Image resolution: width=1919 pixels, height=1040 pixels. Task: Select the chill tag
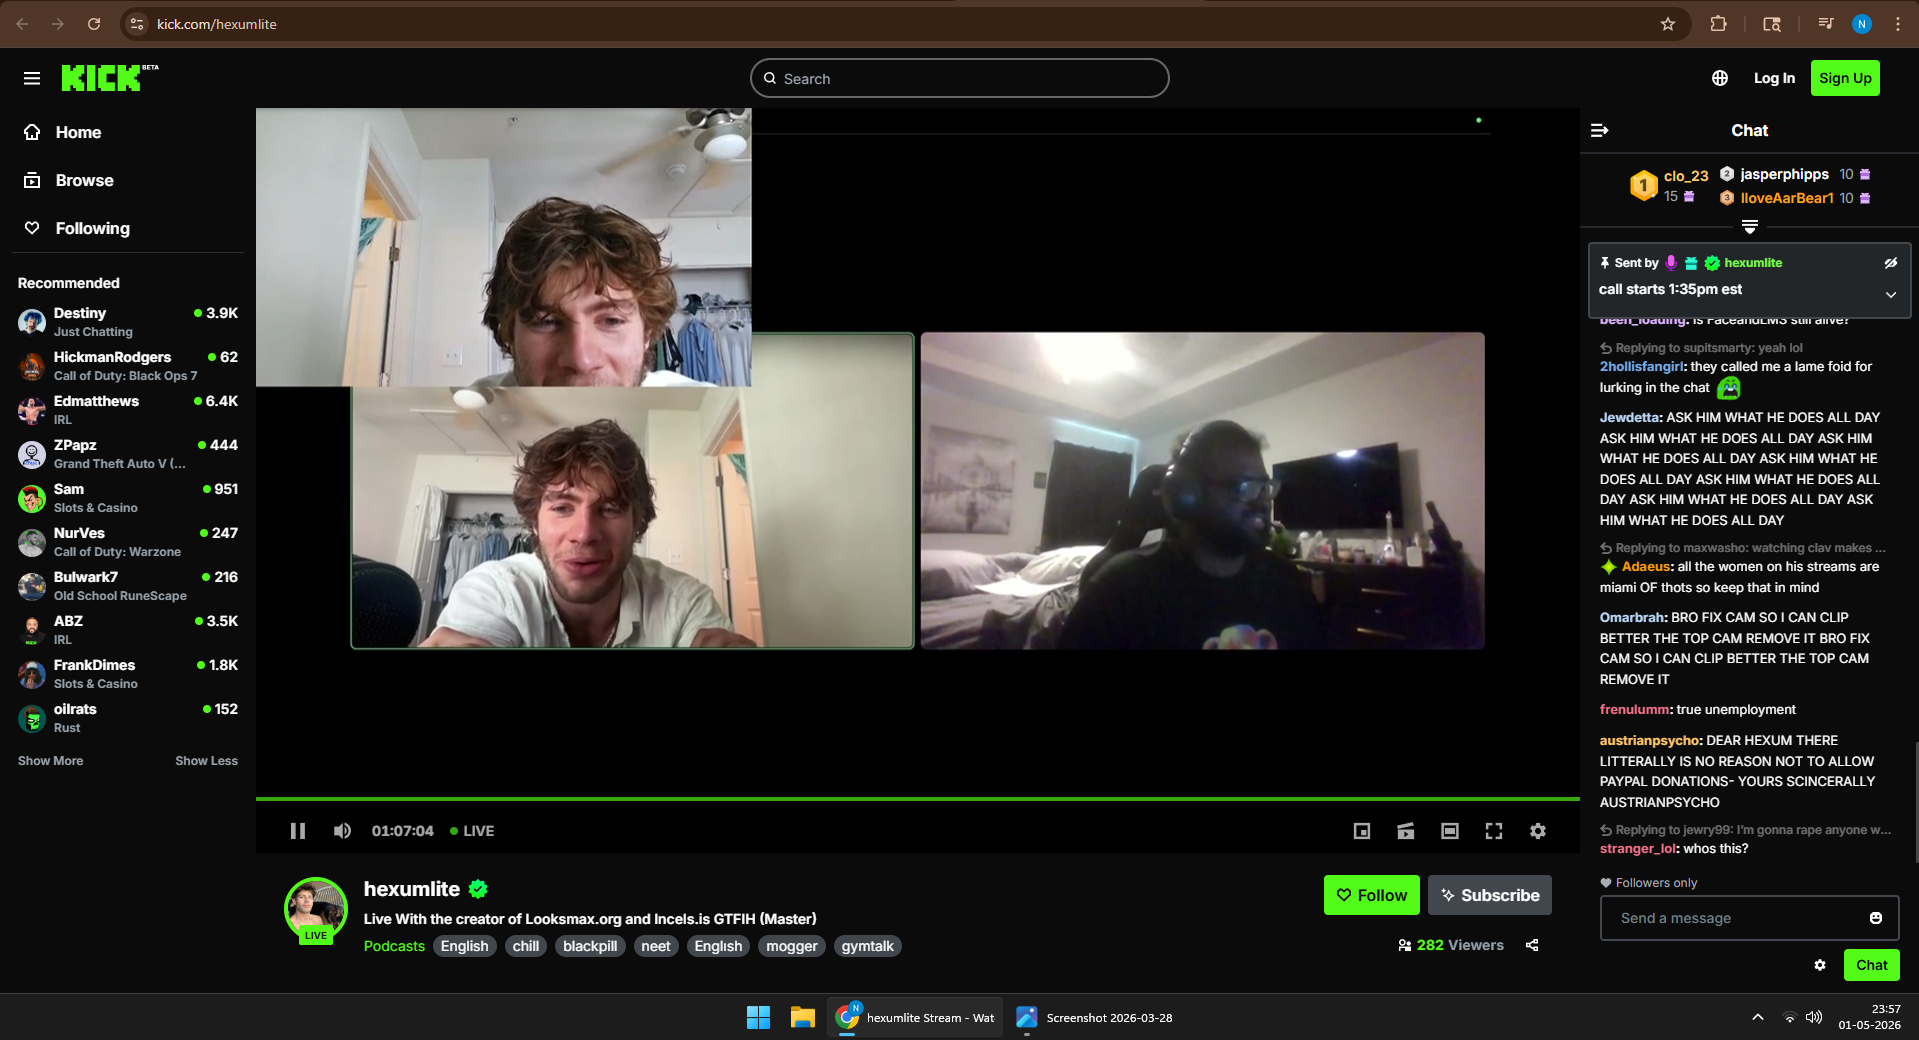(x=526, y=946)
